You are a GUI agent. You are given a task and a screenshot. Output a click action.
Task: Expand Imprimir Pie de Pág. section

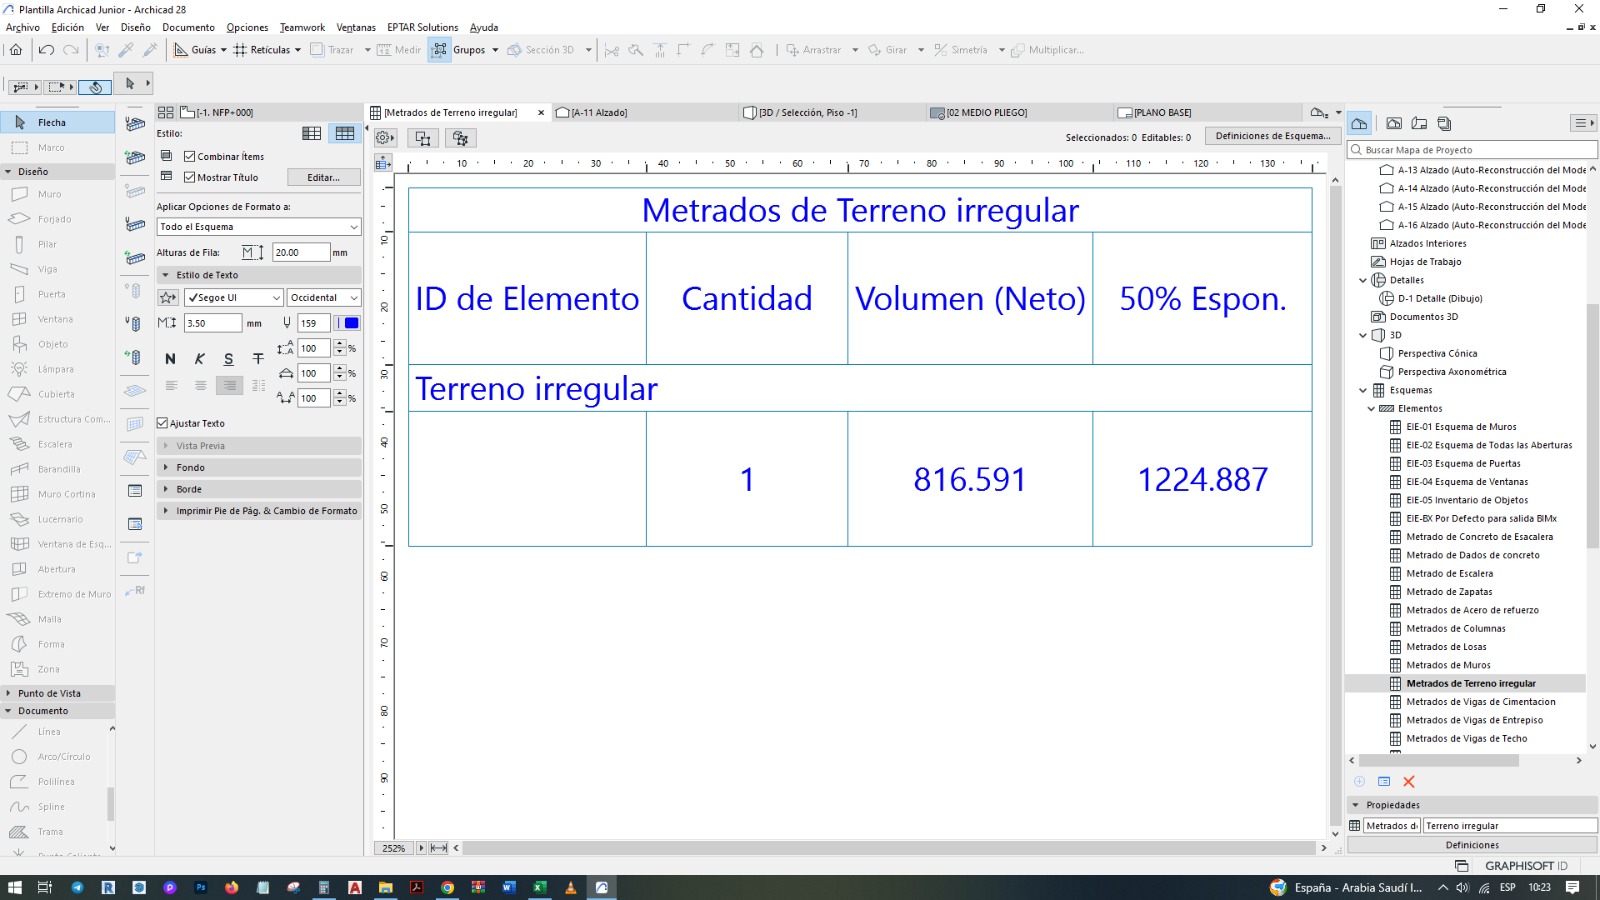[260, 511]
